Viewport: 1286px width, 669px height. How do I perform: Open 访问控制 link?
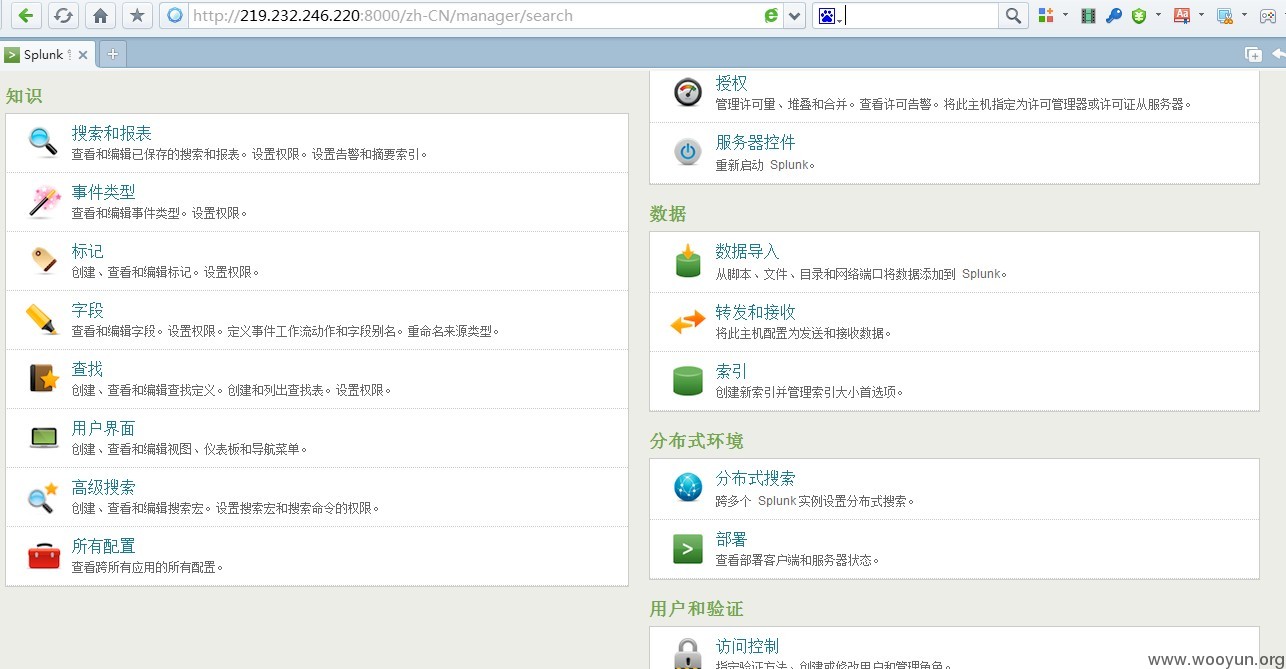tap(747, 646)
